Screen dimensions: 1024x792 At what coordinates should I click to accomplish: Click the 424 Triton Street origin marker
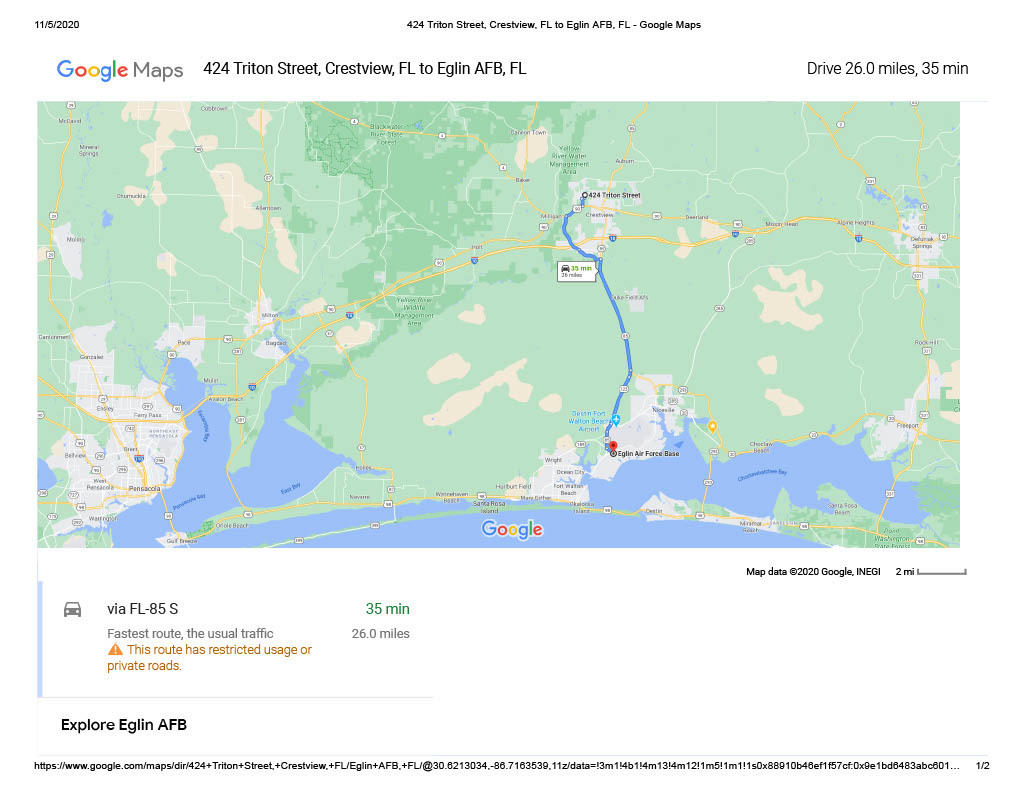click(x=585, y=195)
